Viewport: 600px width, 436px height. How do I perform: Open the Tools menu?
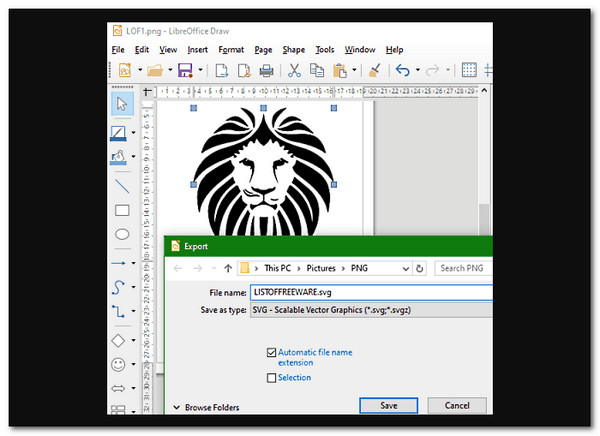click(324, 50)
